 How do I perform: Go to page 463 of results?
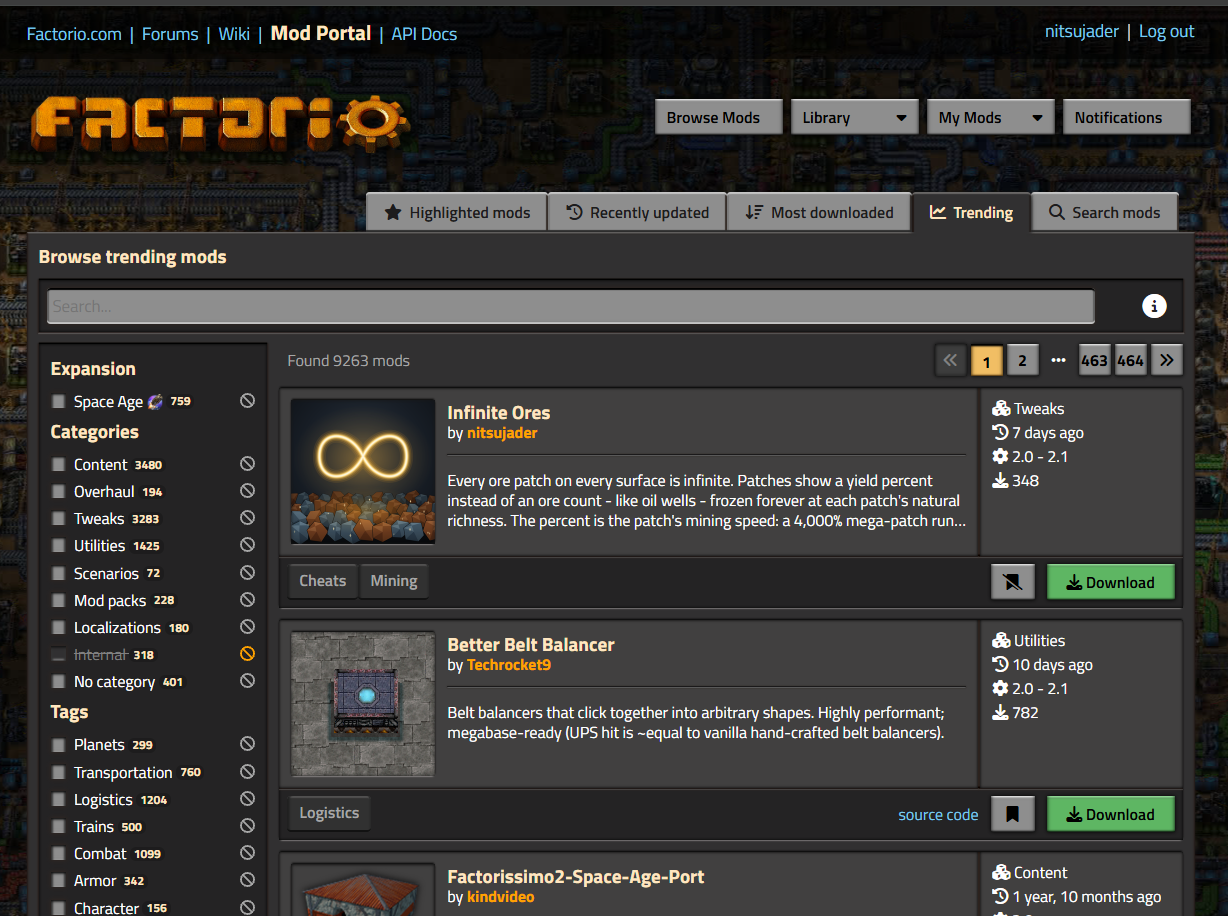pyautogui.click(x=1094, y=360)
